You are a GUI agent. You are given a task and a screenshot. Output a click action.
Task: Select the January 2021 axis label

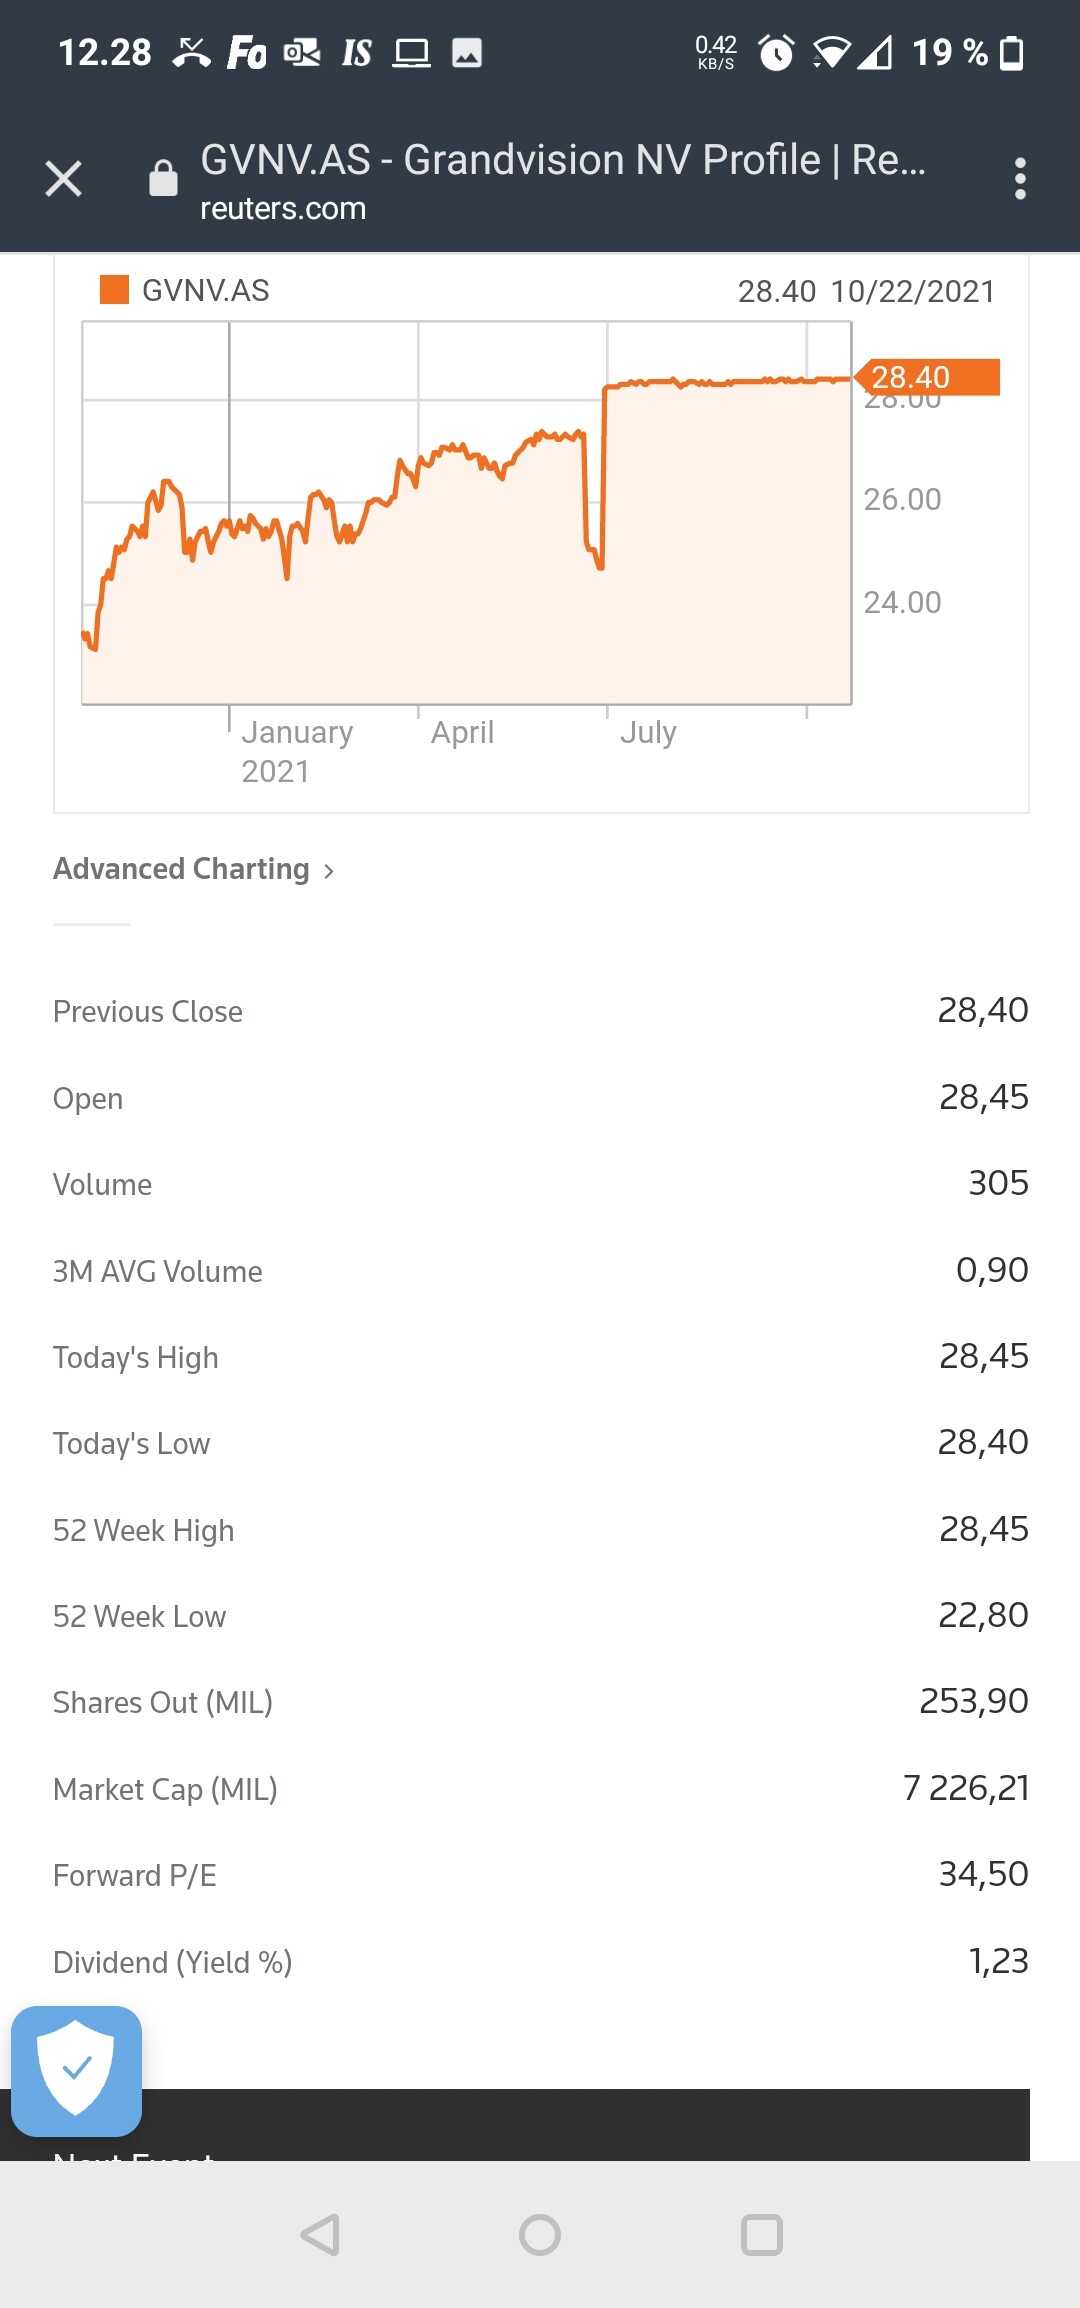(296, 751)
